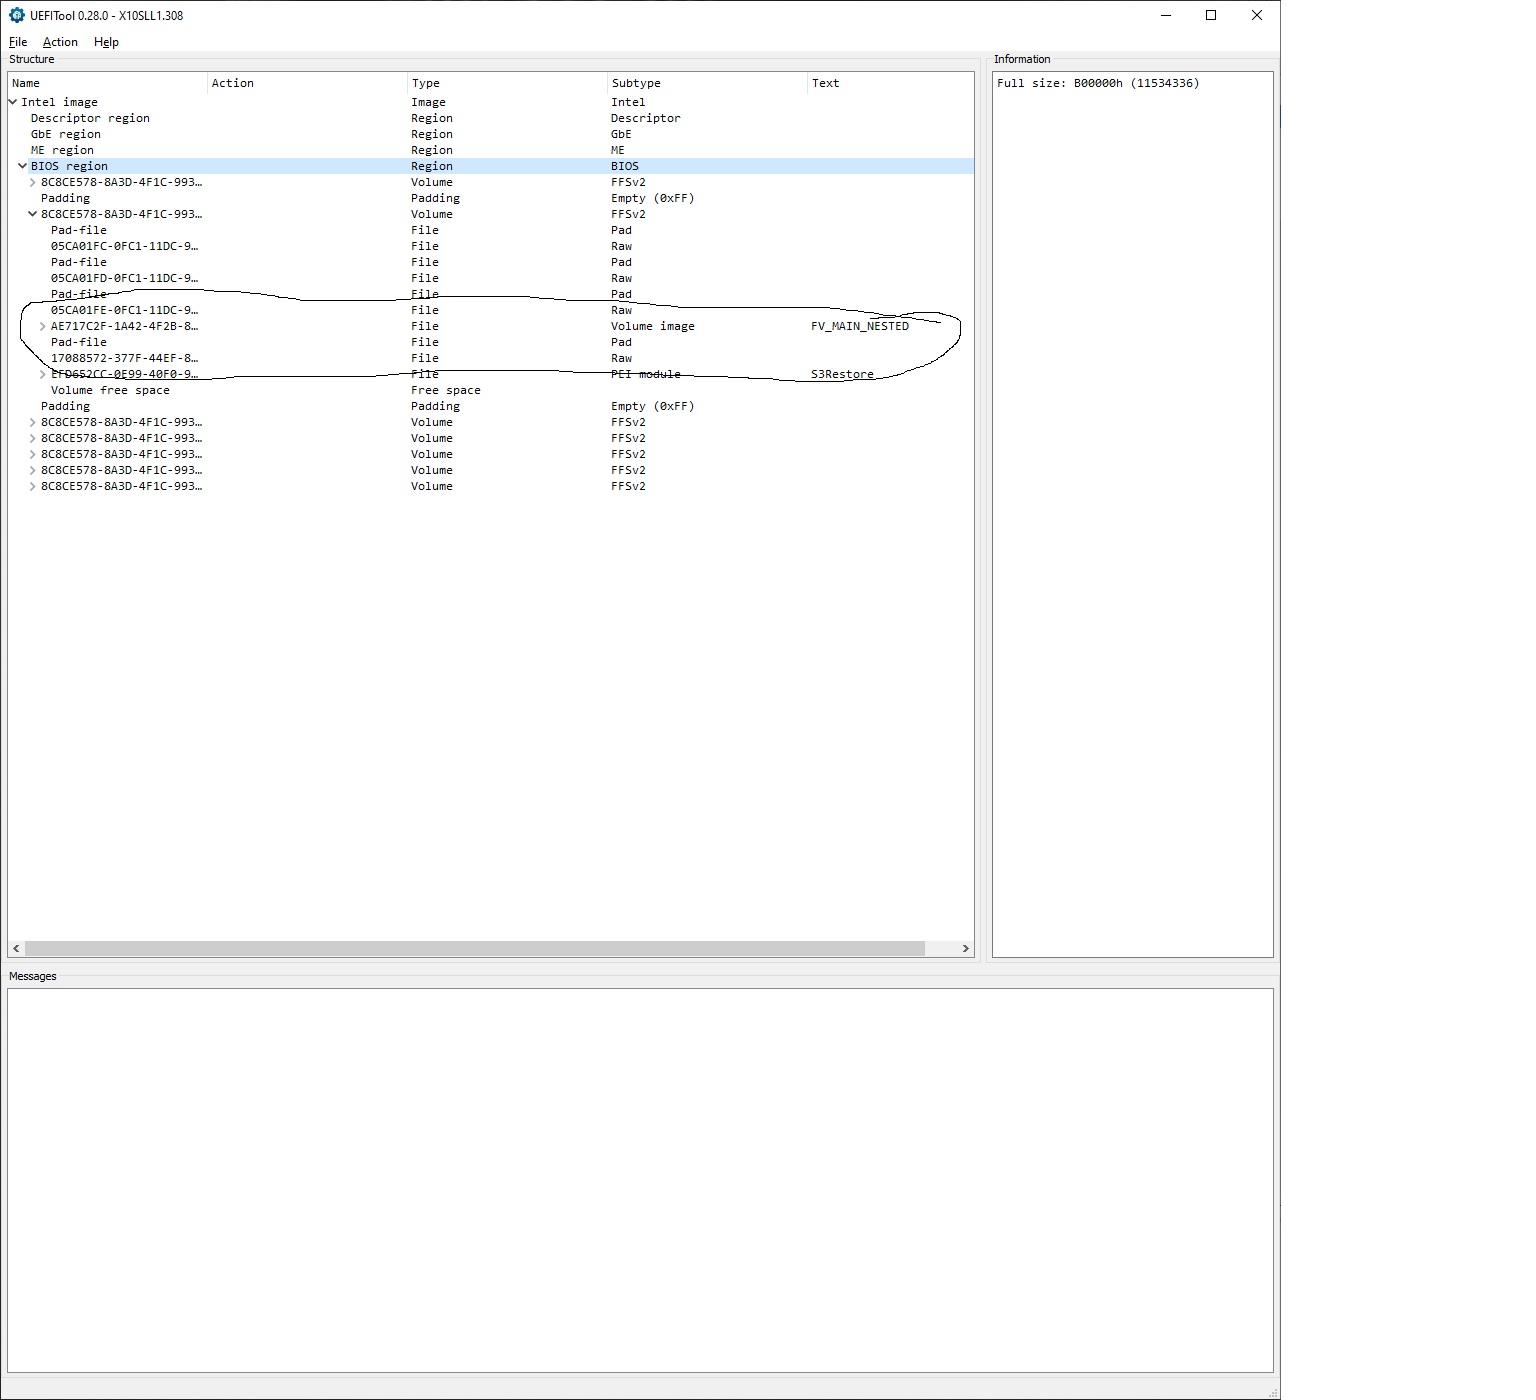1536x1400 pixels.
Task: Collapse the Intel image tree node
Action: point(13,102)
